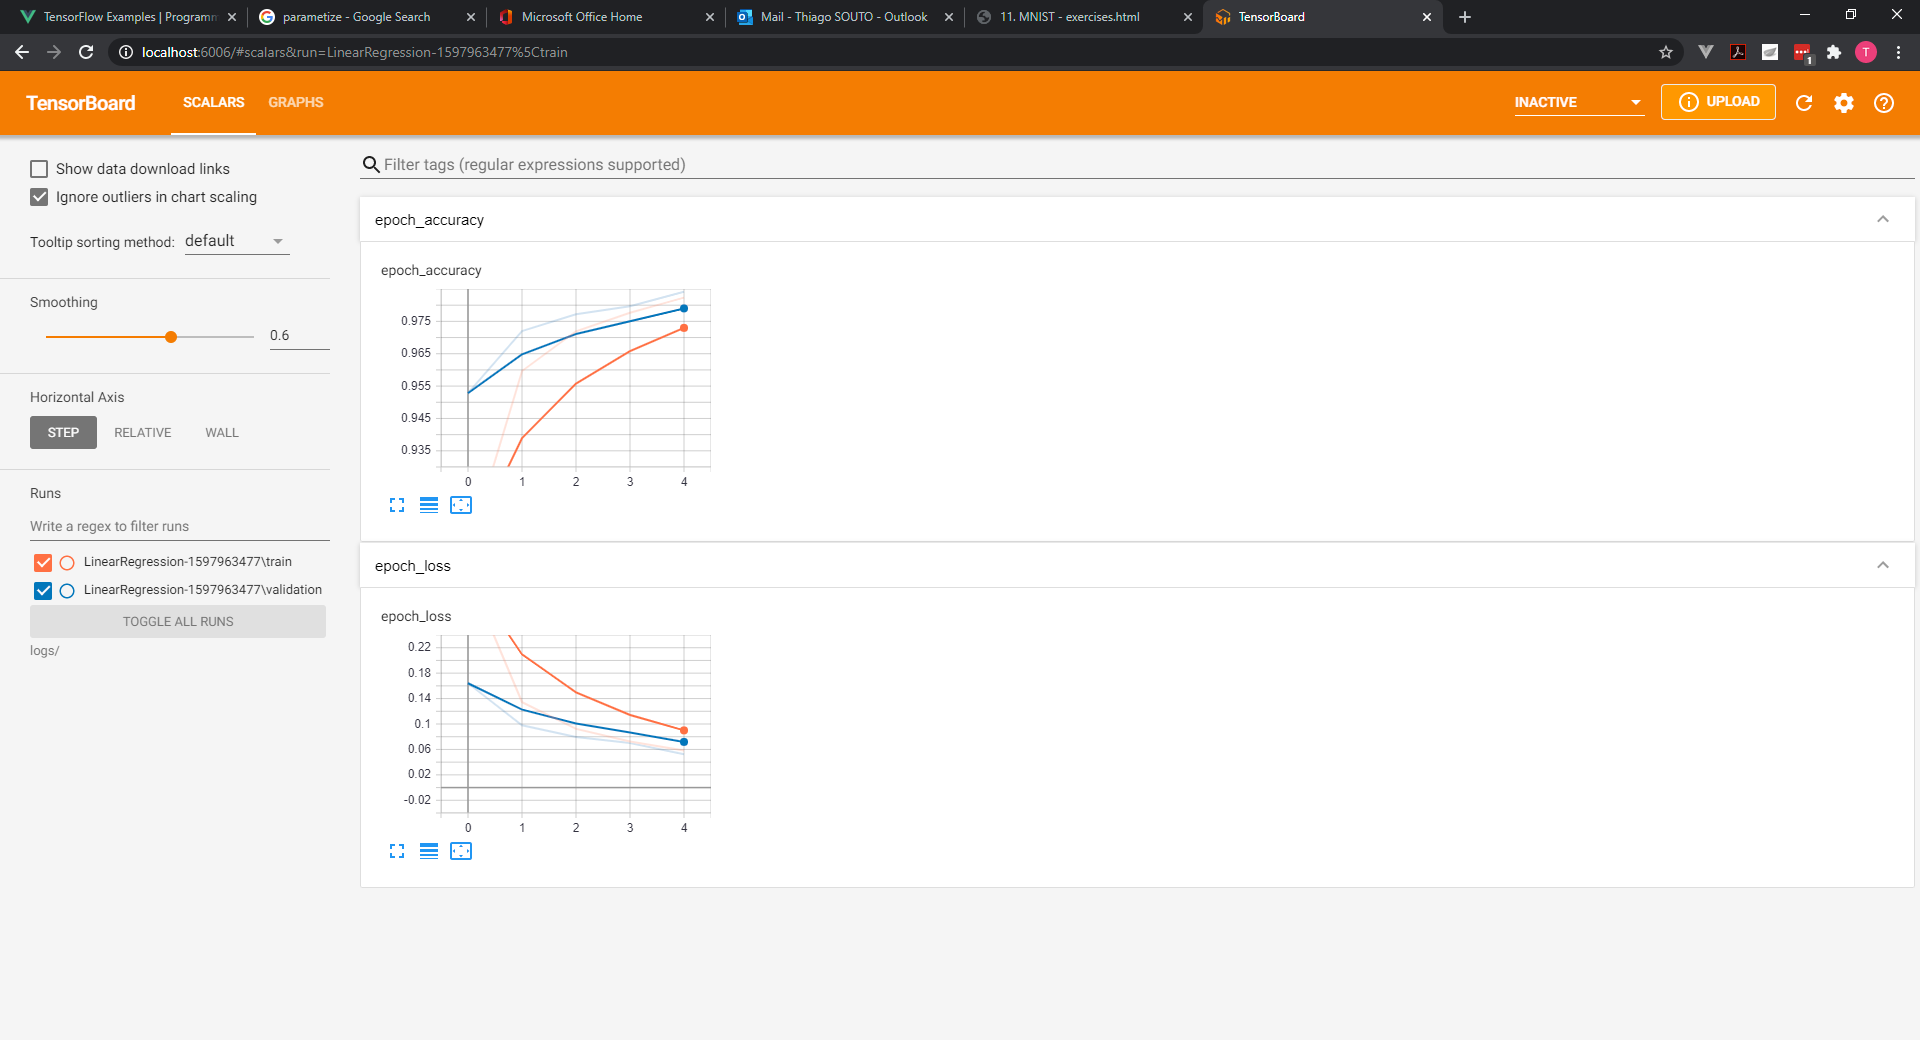The width and height of the screenshot is (1920, 1040).
Task: Click the red notification extension icon
Action: 1802,53
